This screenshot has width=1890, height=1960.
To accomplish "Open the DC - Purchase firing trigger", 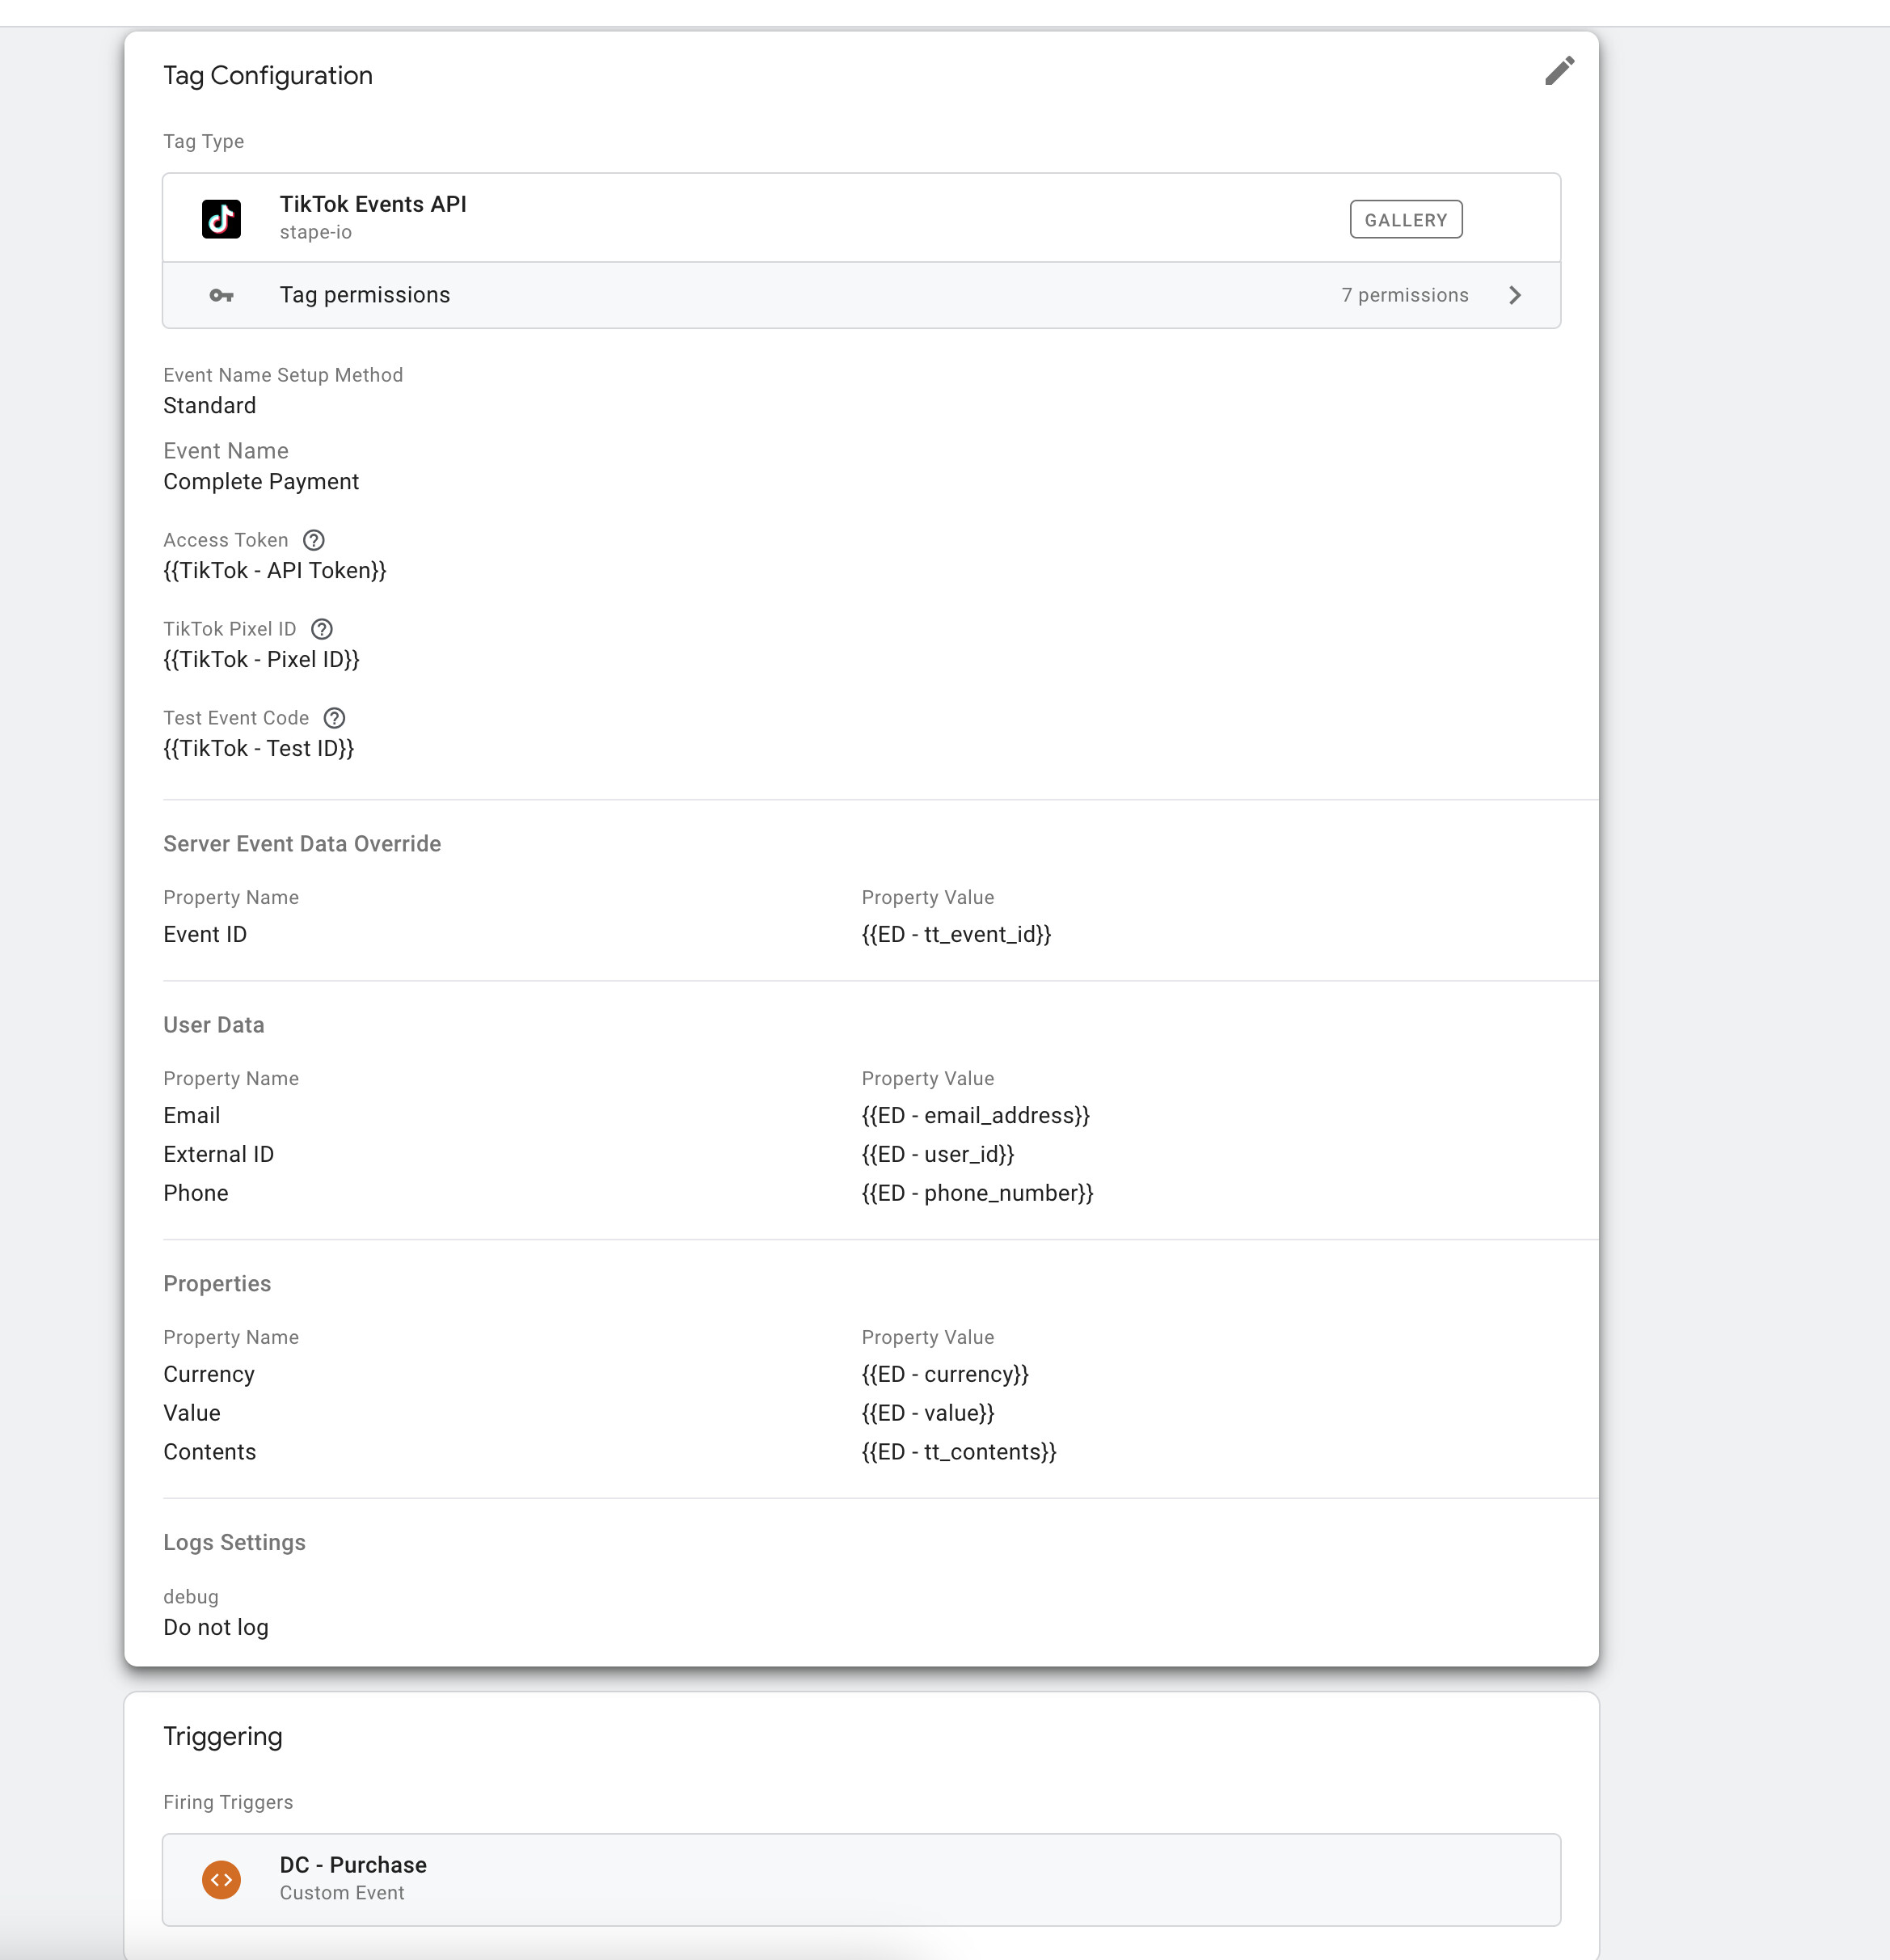I will (861, 1879).
